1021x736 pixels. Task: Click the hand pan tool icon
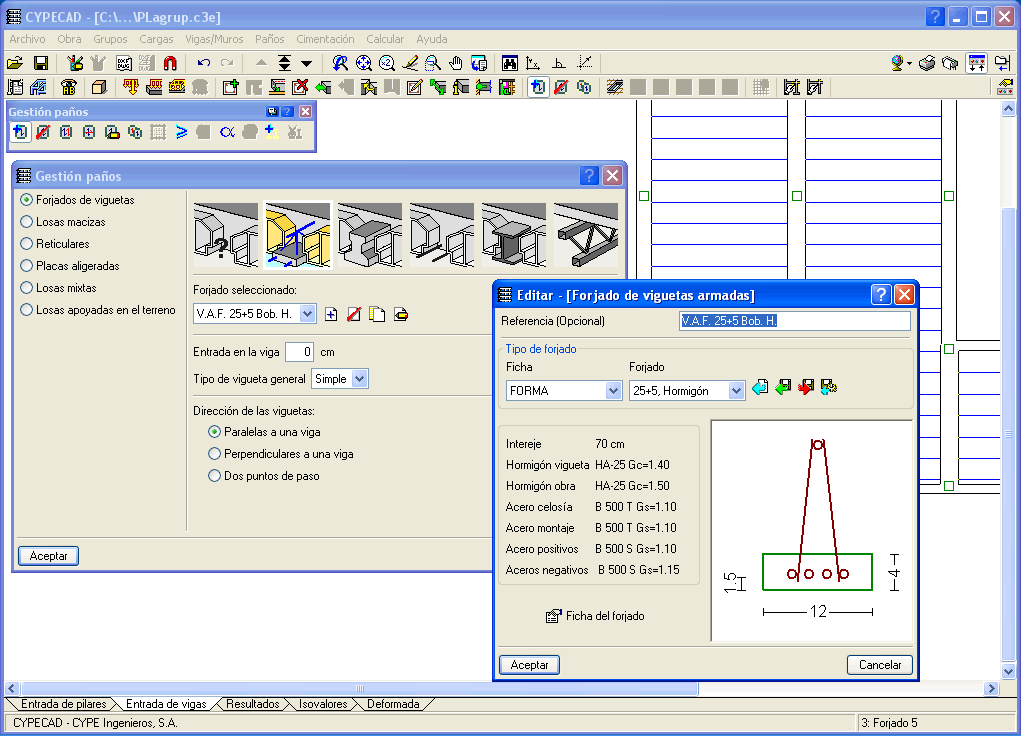tap(456, 63)
